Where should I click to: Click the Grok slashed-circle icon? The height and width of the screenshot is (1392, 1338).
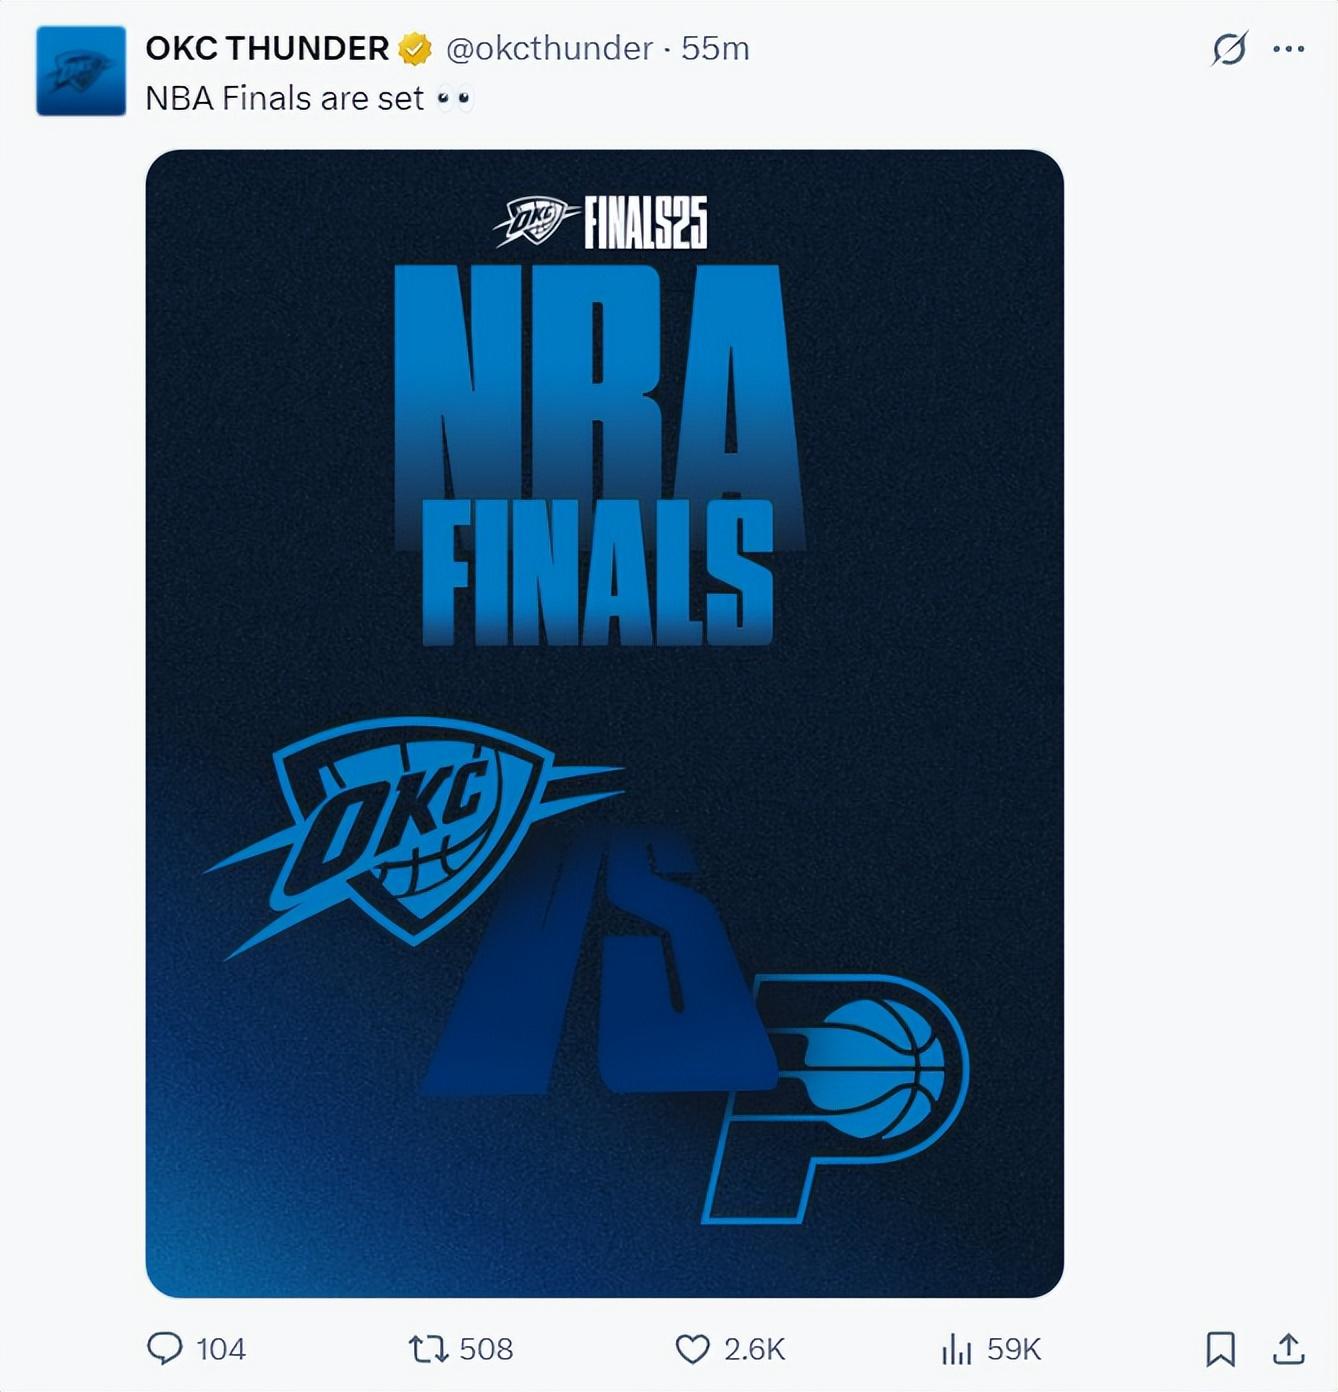click(x=1229, y=48)
